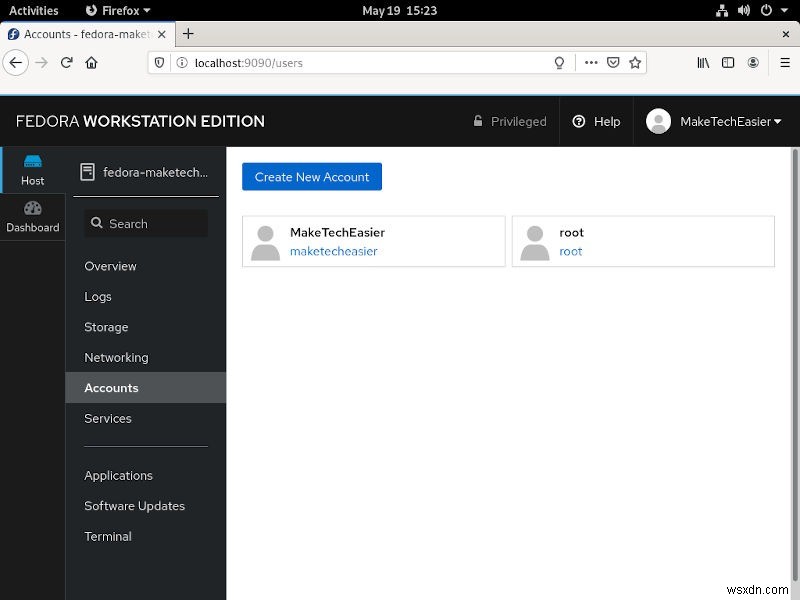The height and width of the screenshot is (600, 800).
Task: Open system status menu arrow
Action: (x=785, y=10)
